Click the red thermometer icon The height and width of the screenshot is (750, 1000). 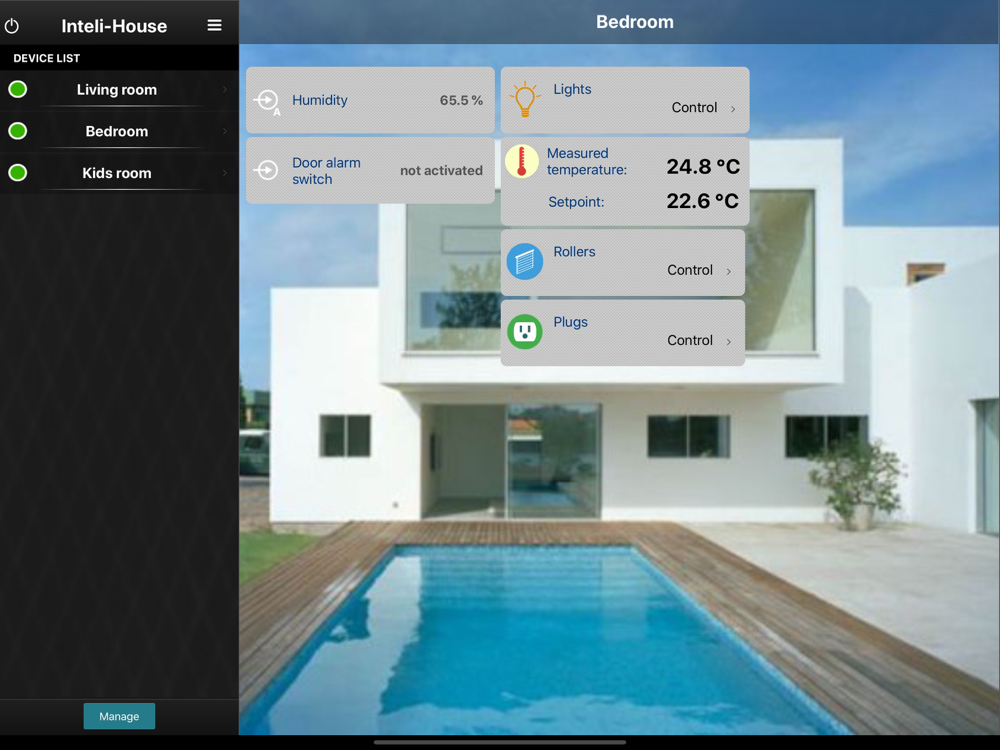point(522,161)
